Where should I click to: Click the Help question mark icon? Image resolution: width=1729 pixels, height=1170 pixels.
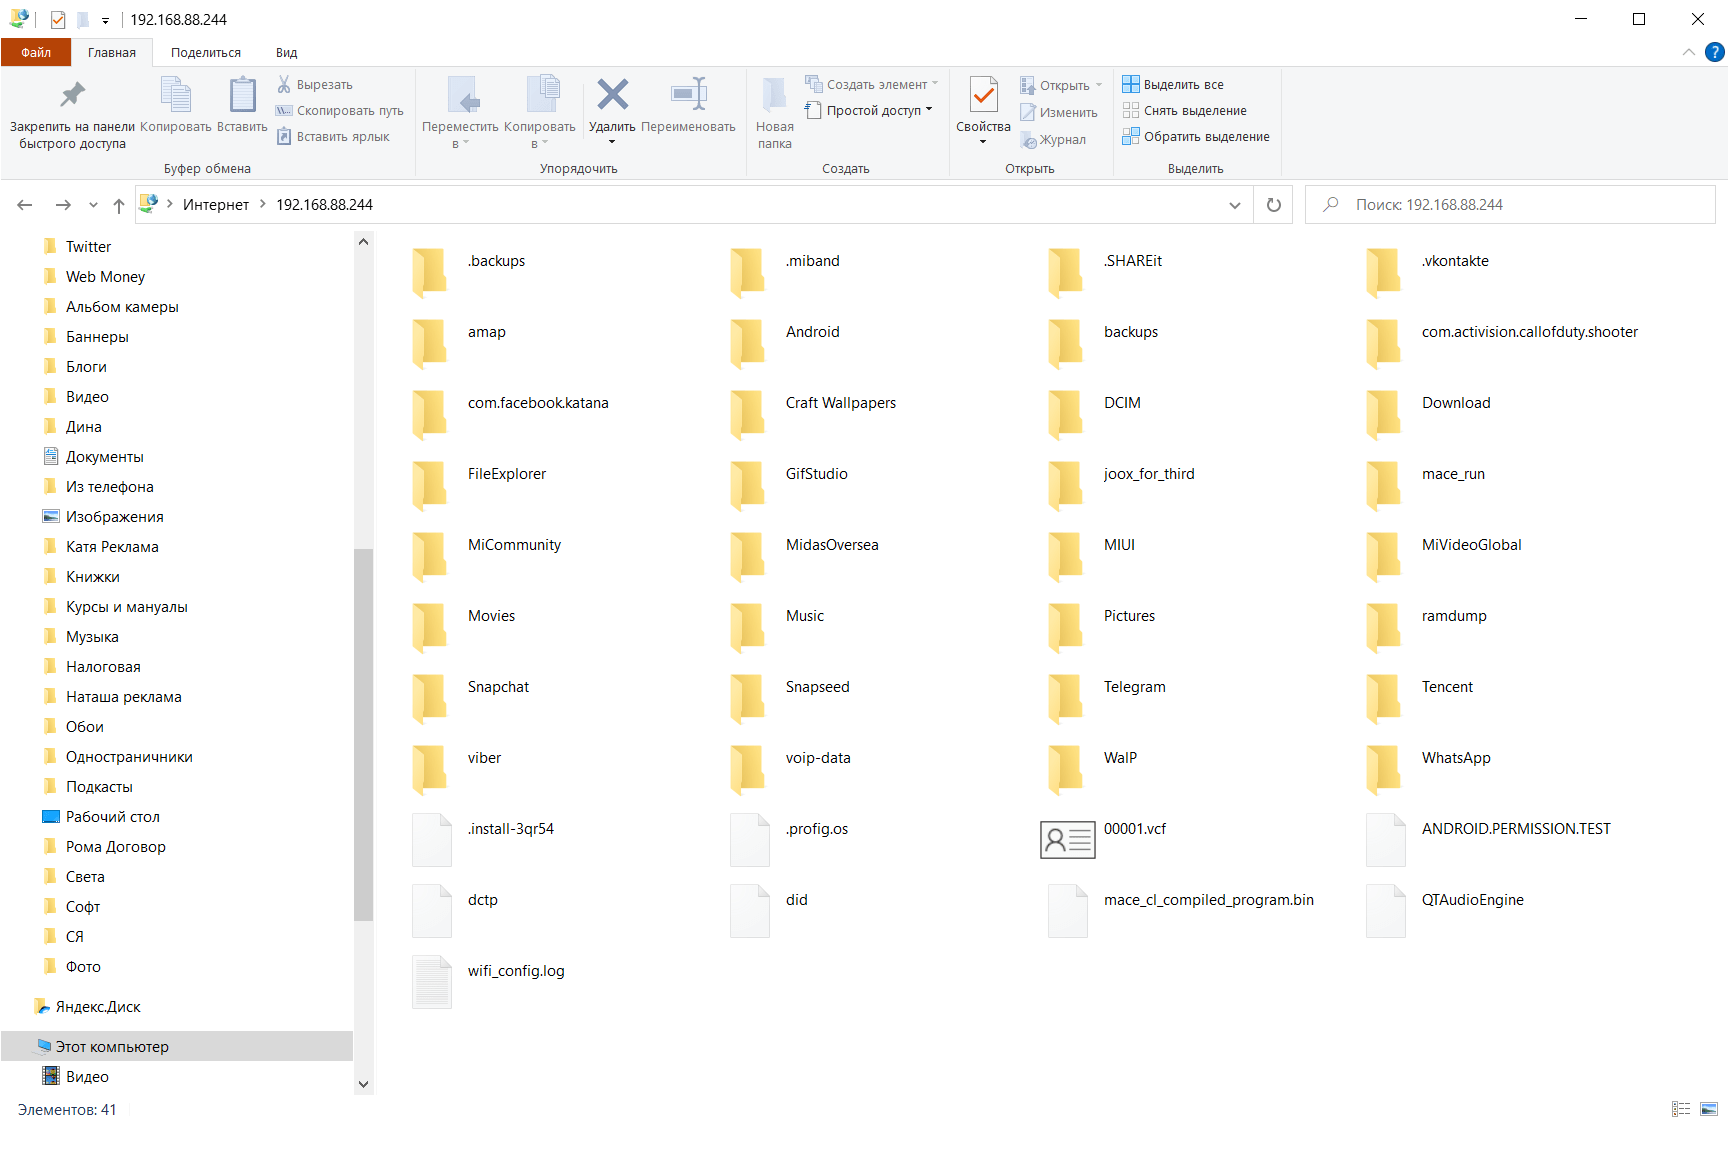pos(1714,52)
